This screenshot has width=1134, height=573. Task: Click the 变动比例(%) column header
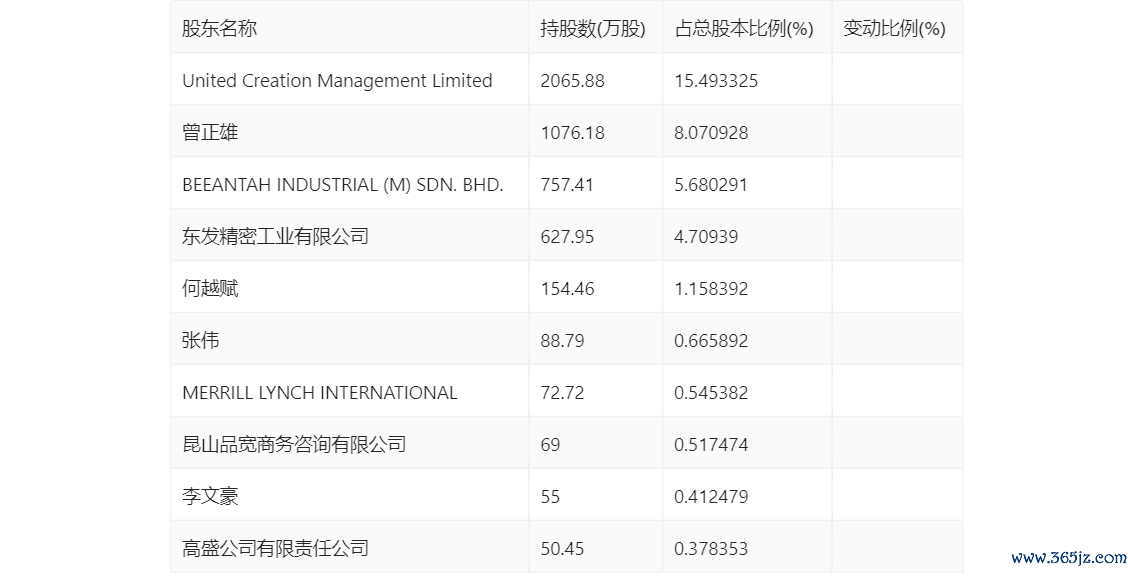coord(894,29)
